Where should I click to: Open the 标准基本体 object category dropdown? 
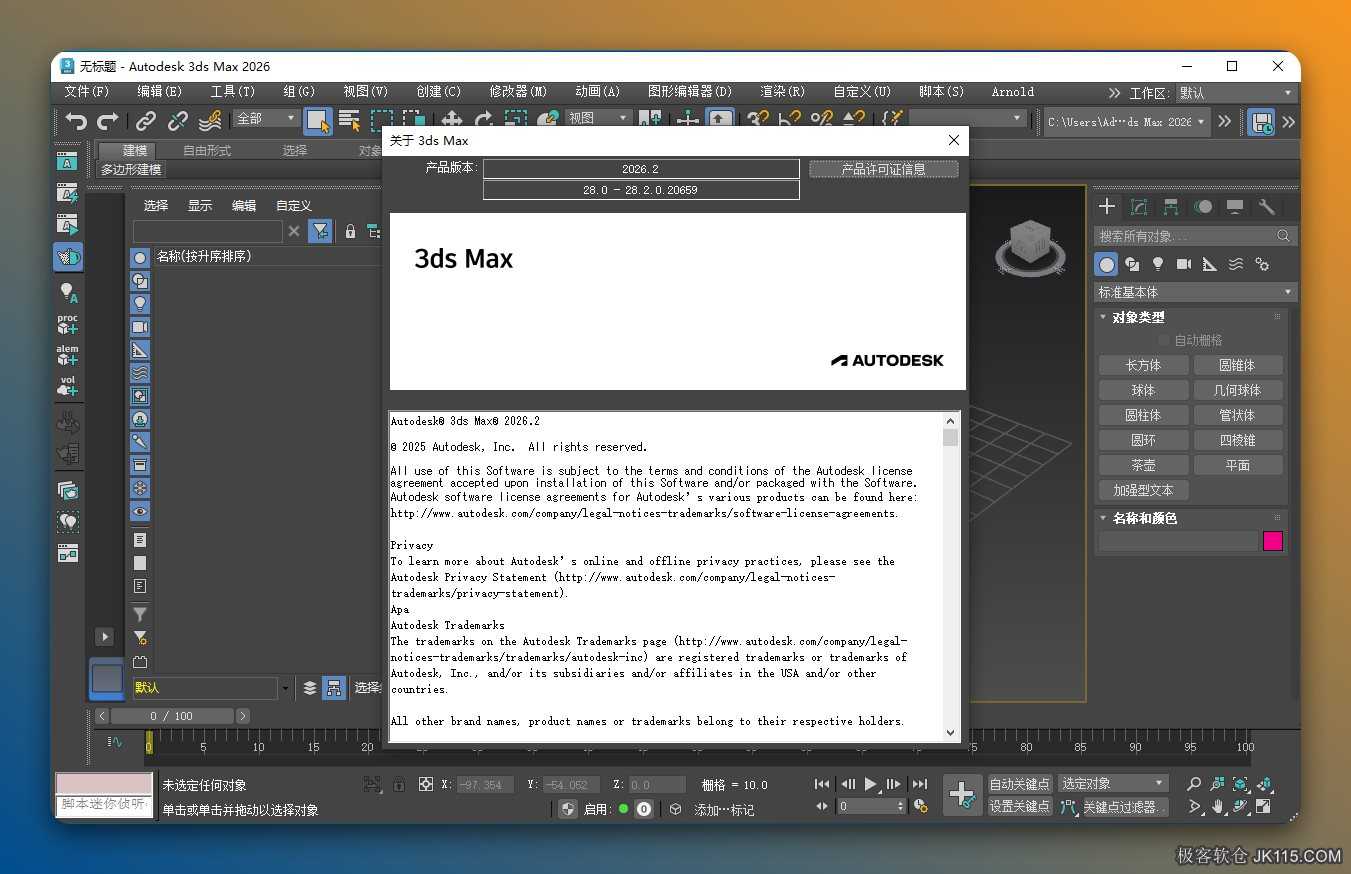click(1196, 292)
